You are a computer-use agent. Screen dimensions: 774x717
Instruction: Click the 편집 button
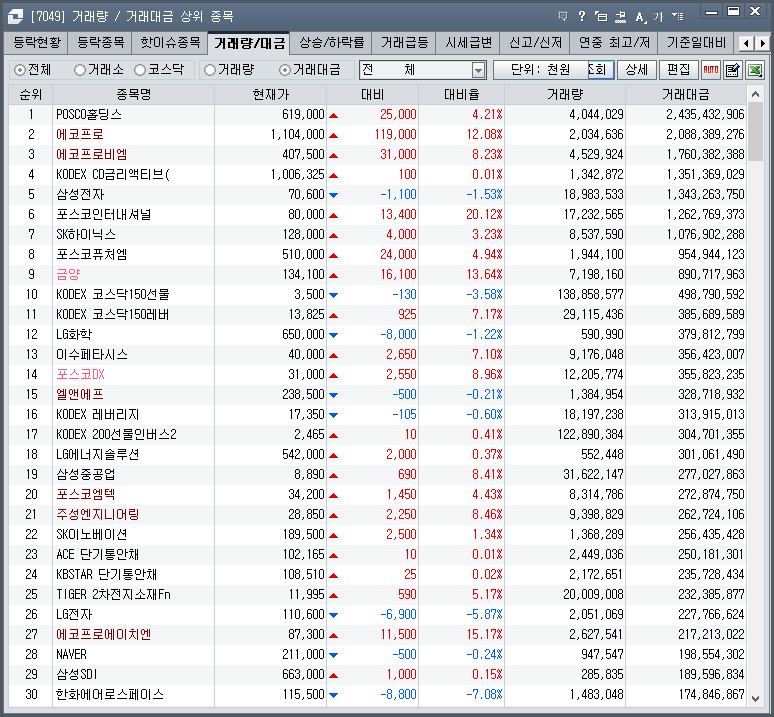679,70
